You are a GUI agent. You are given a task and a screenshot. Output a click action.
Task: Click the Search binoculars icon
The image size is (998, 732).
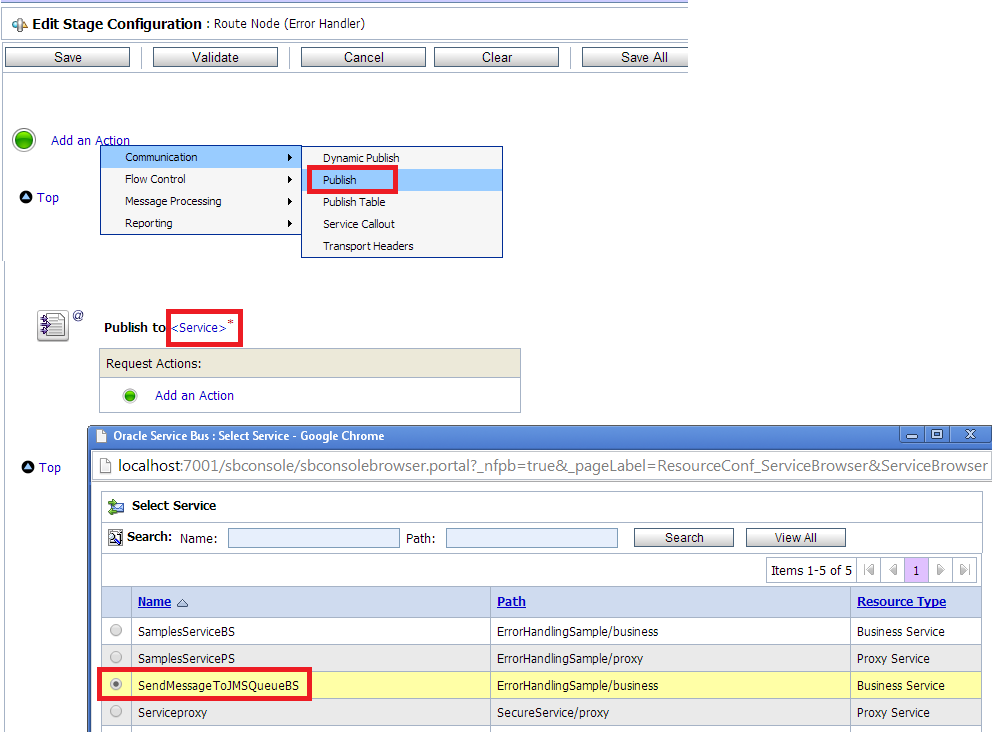click(x=115, y=537)
